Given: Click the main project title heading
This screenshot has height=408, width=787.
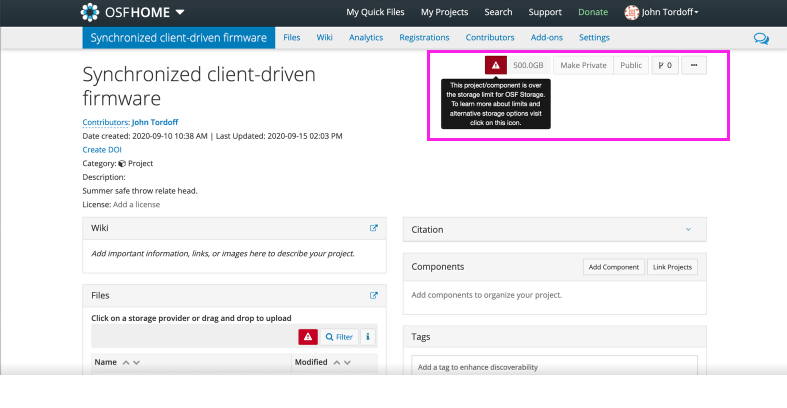Looking at the screenshot, I should (x=199, y=86).
